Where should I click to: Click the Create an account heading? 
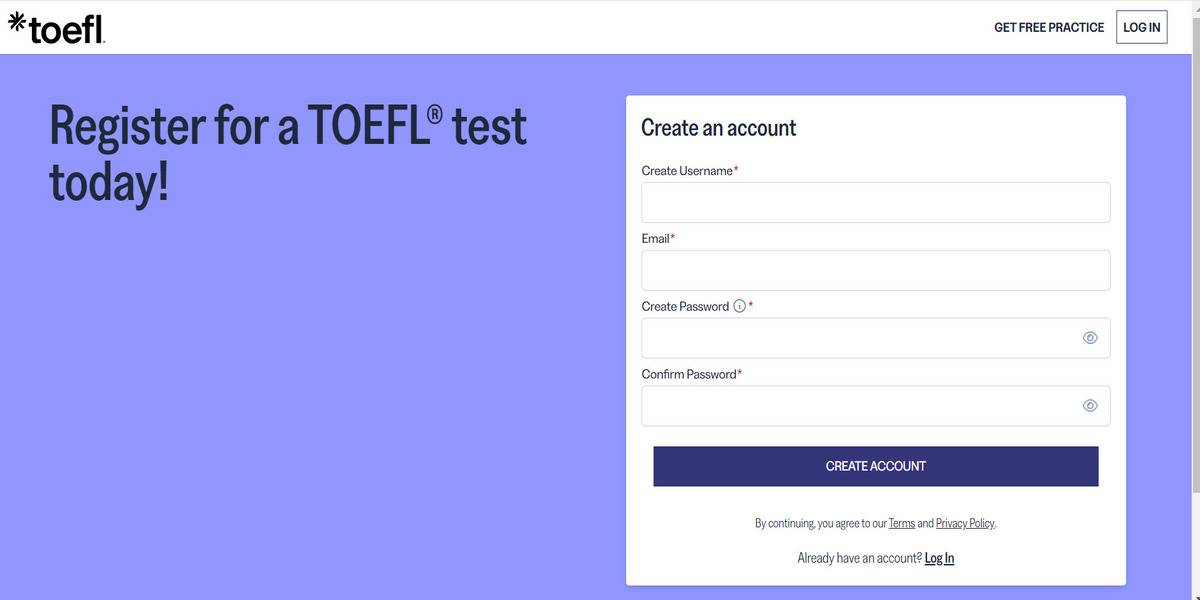pos(718,126)
